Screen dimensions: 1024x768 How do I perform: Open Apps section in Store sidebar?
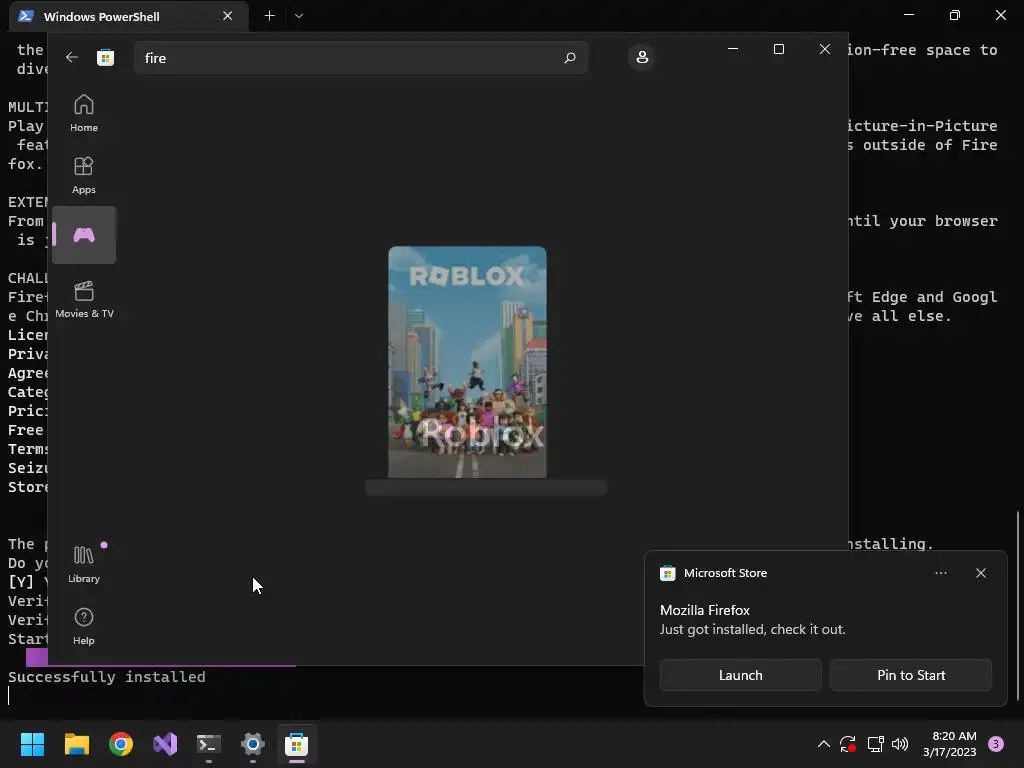click(x=84, y=176)
